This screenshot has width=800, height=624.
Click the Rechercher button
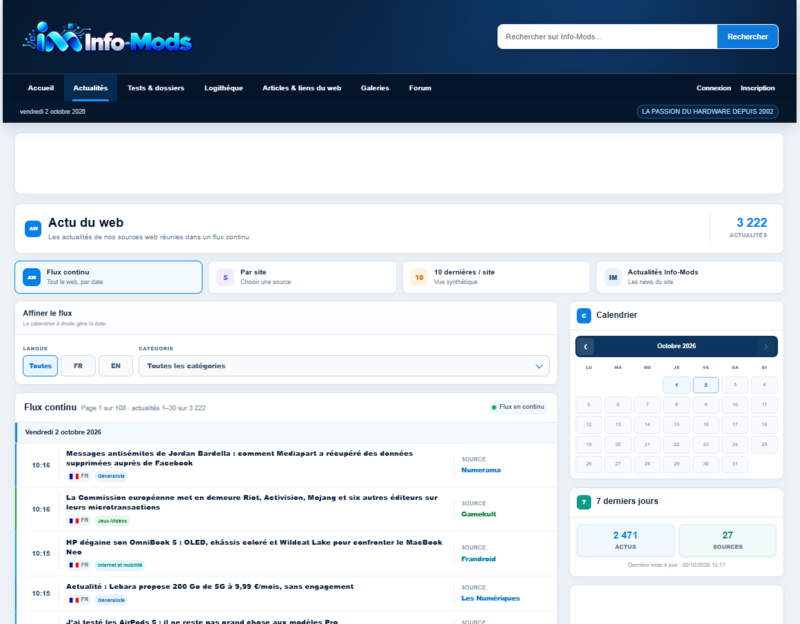pos(747,37)
